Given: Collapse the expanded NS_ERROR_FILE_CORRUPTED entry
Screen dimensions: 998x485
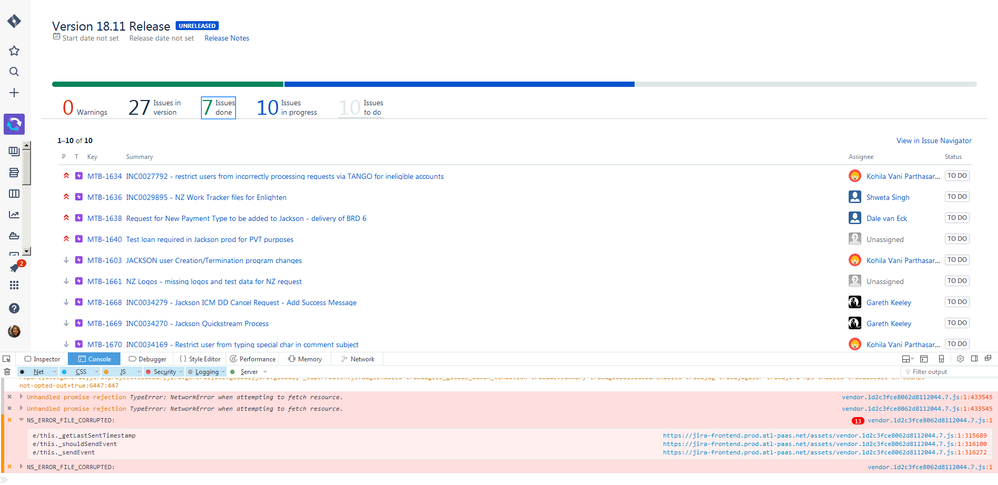Looking at the screenshot, I should point(22,420).
